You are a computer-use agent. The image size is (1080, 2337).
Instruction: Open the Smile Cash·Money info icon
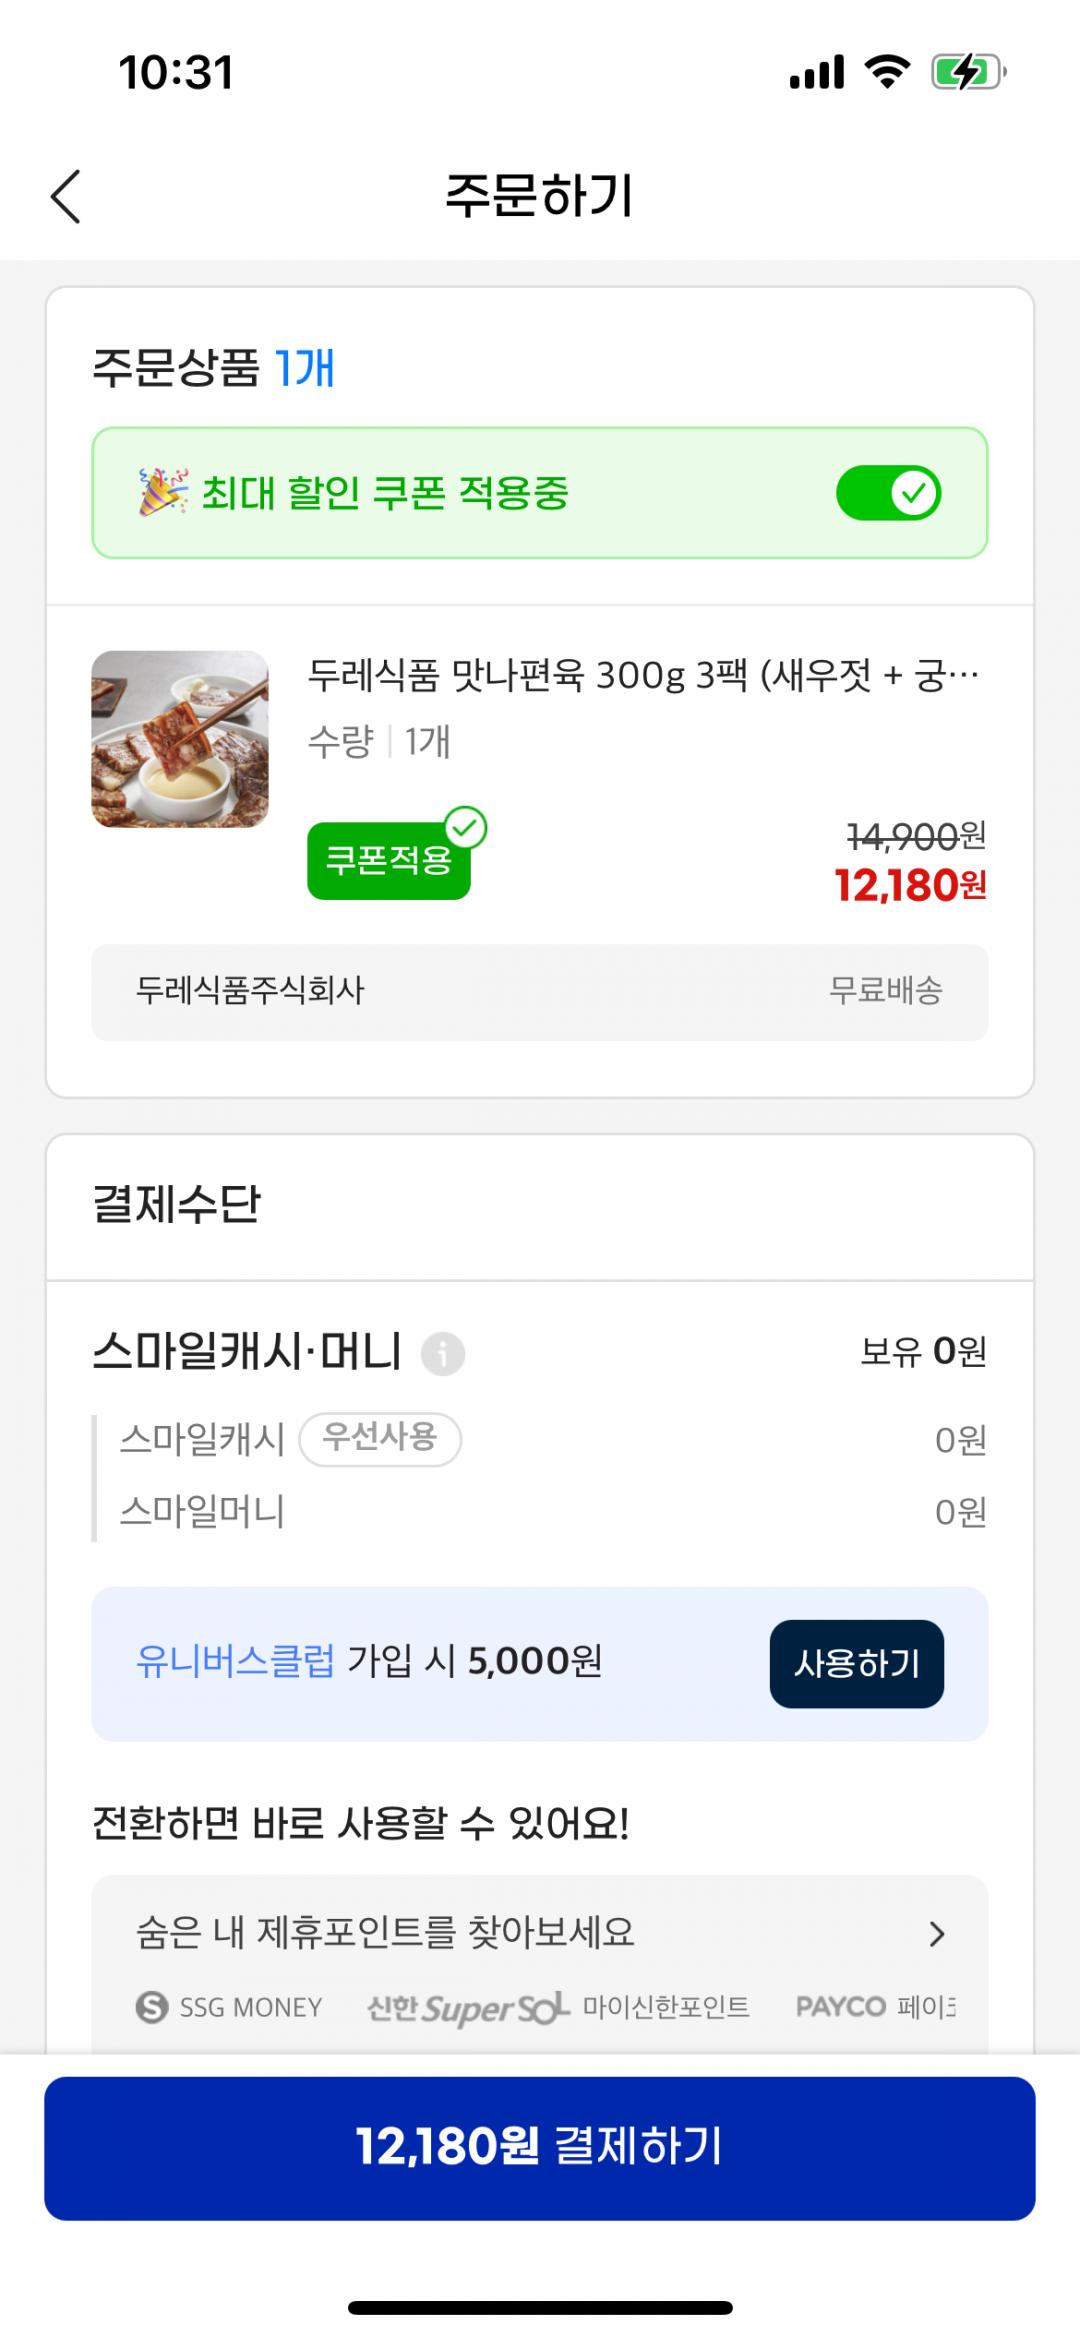442,1354
